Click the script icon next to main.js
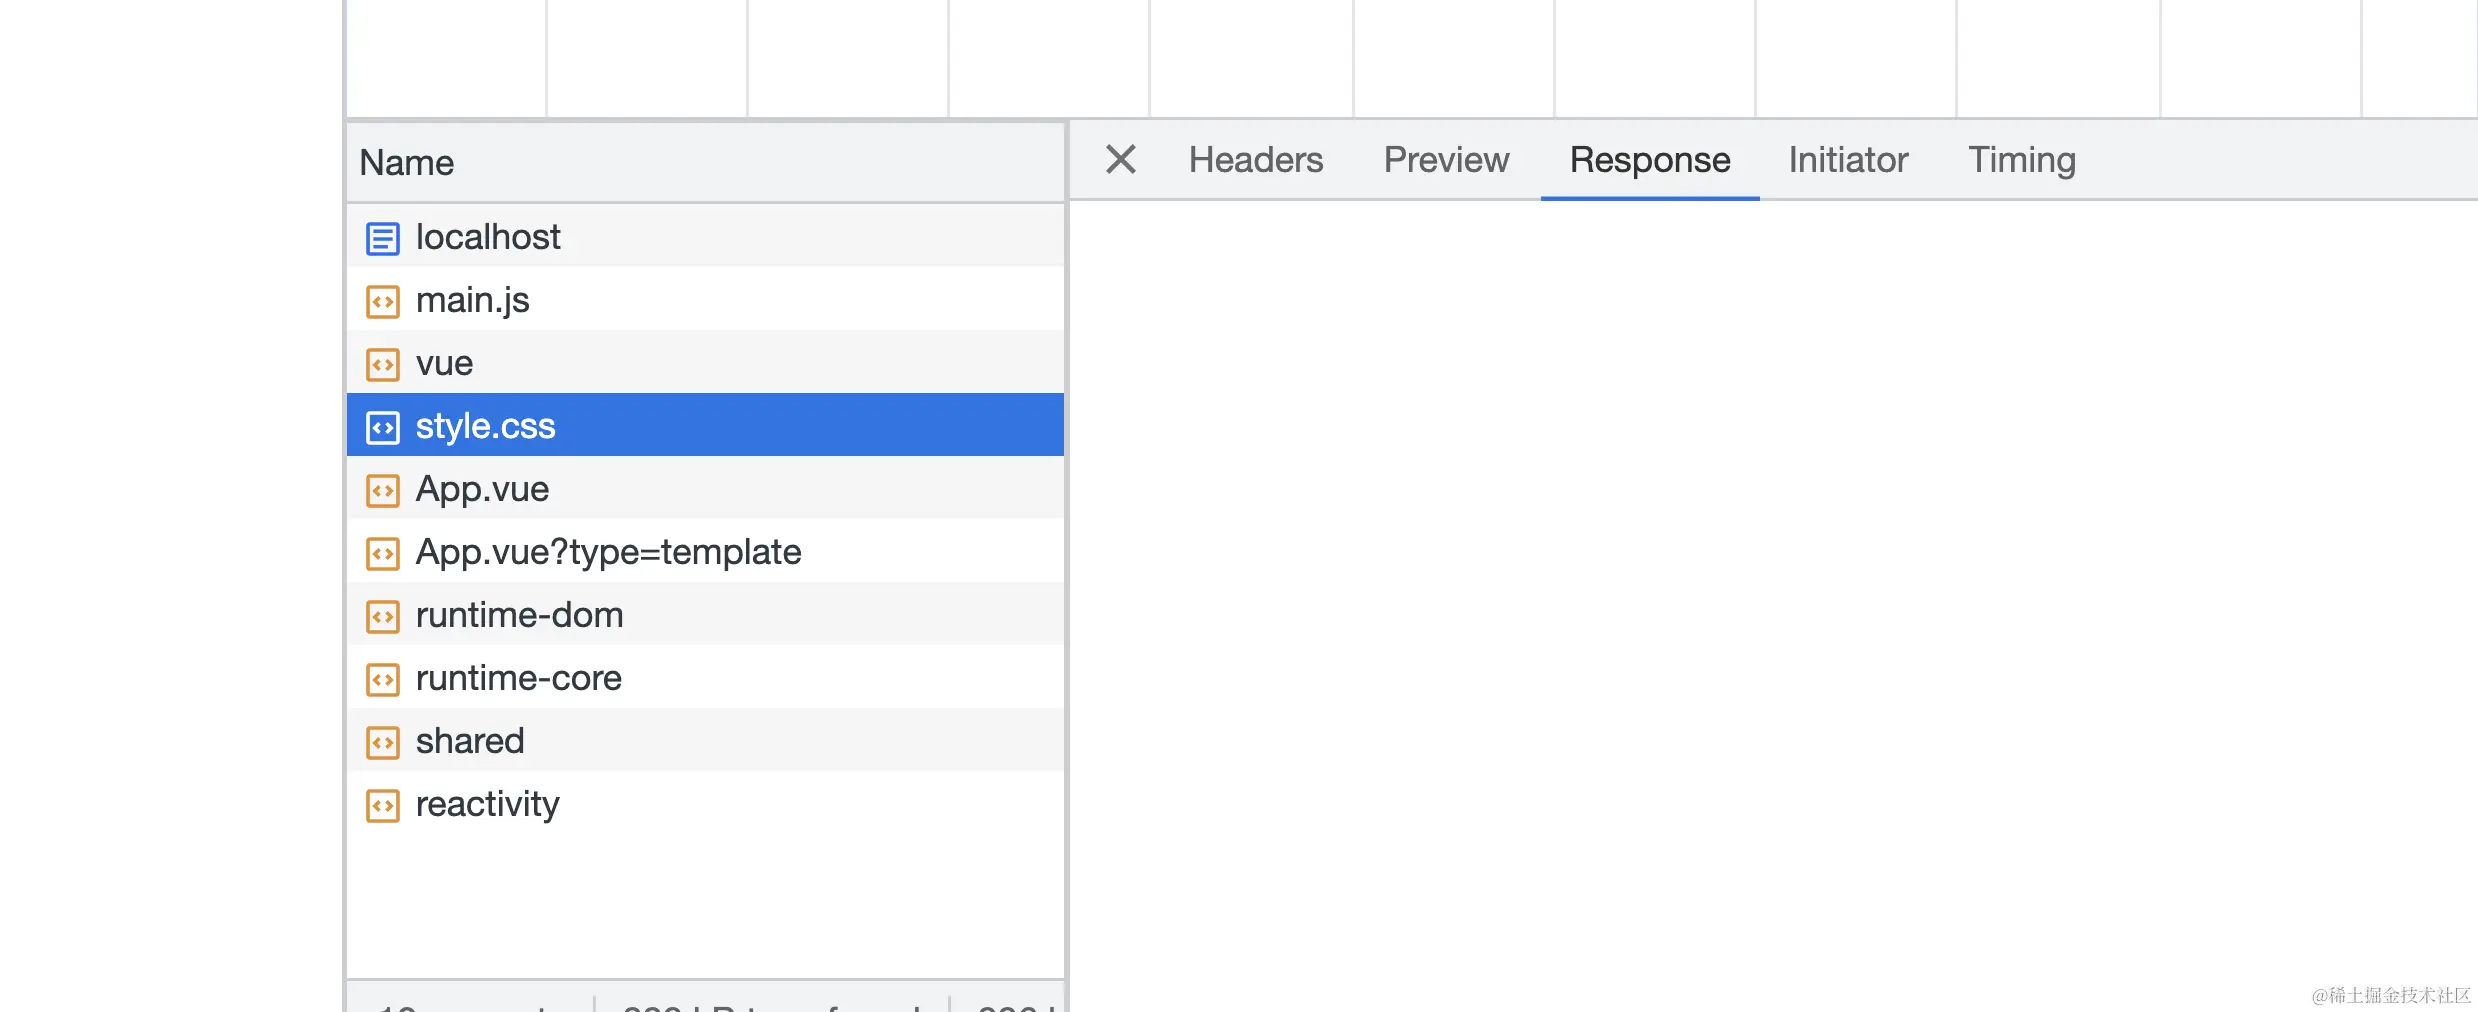Image resolution: width=2478 pixels, height=1012 pixels. [382, 301]
